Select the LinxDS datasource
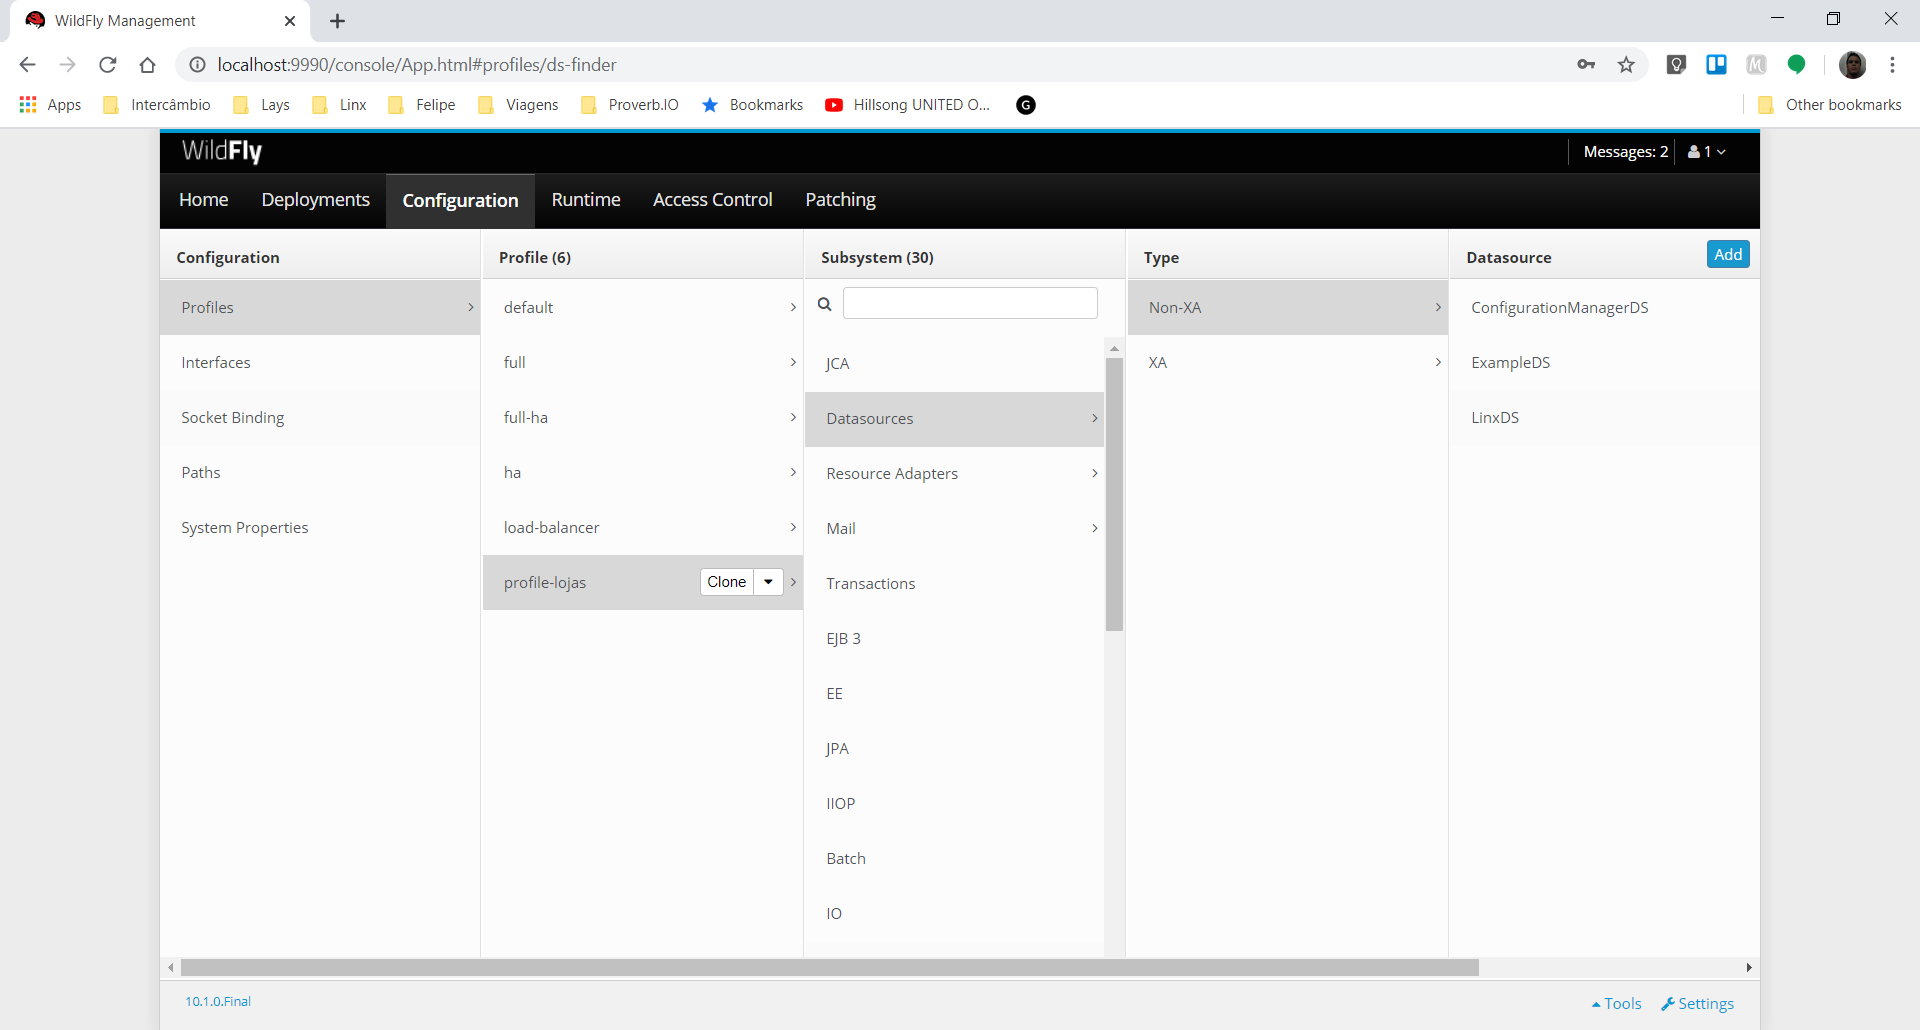1920x1030 pixels. coord(1604,417)
